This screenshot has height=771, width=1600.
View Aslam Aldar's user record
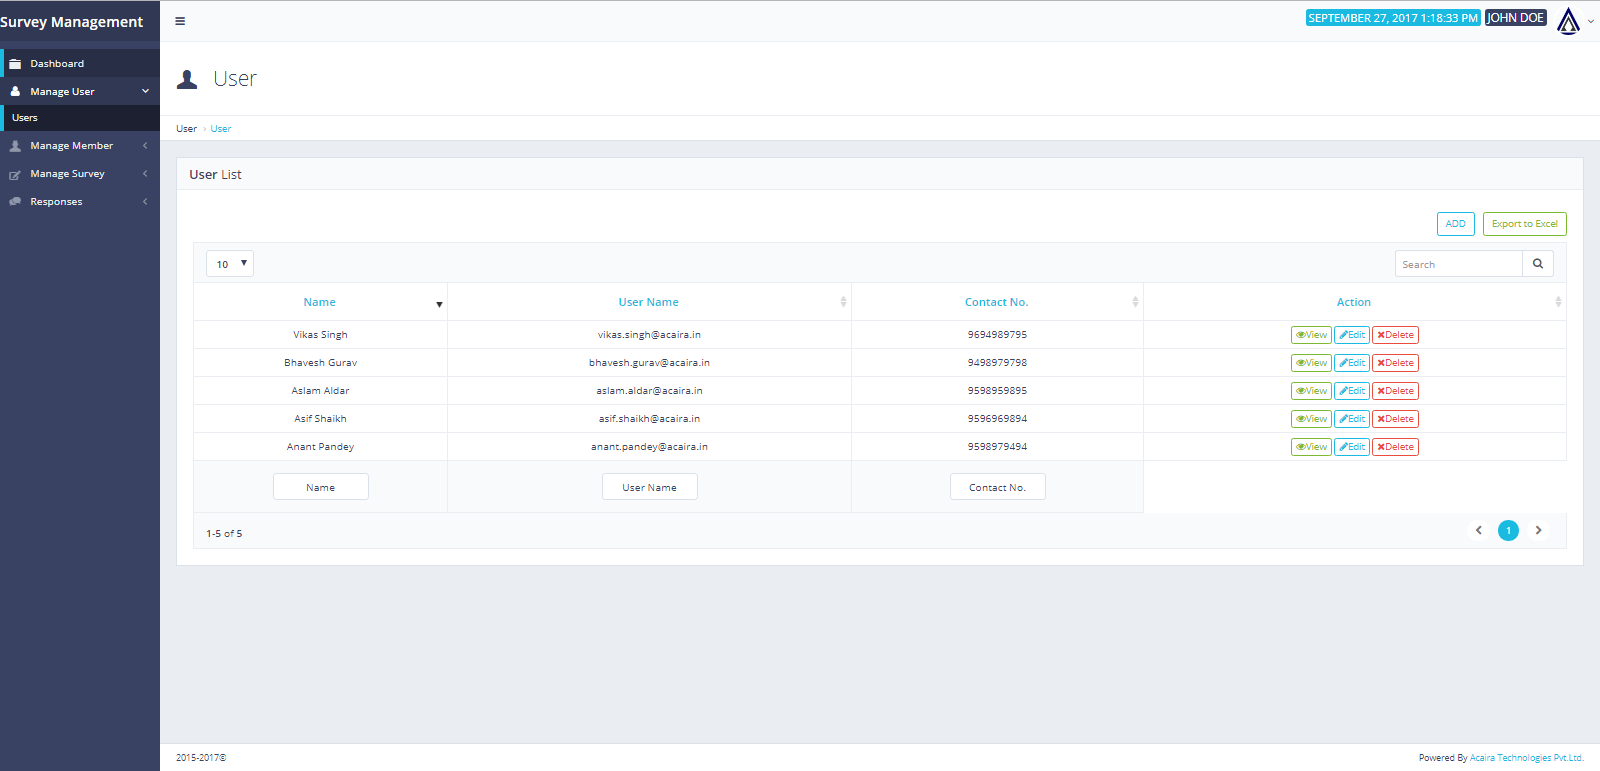[x=1311, y=391]
